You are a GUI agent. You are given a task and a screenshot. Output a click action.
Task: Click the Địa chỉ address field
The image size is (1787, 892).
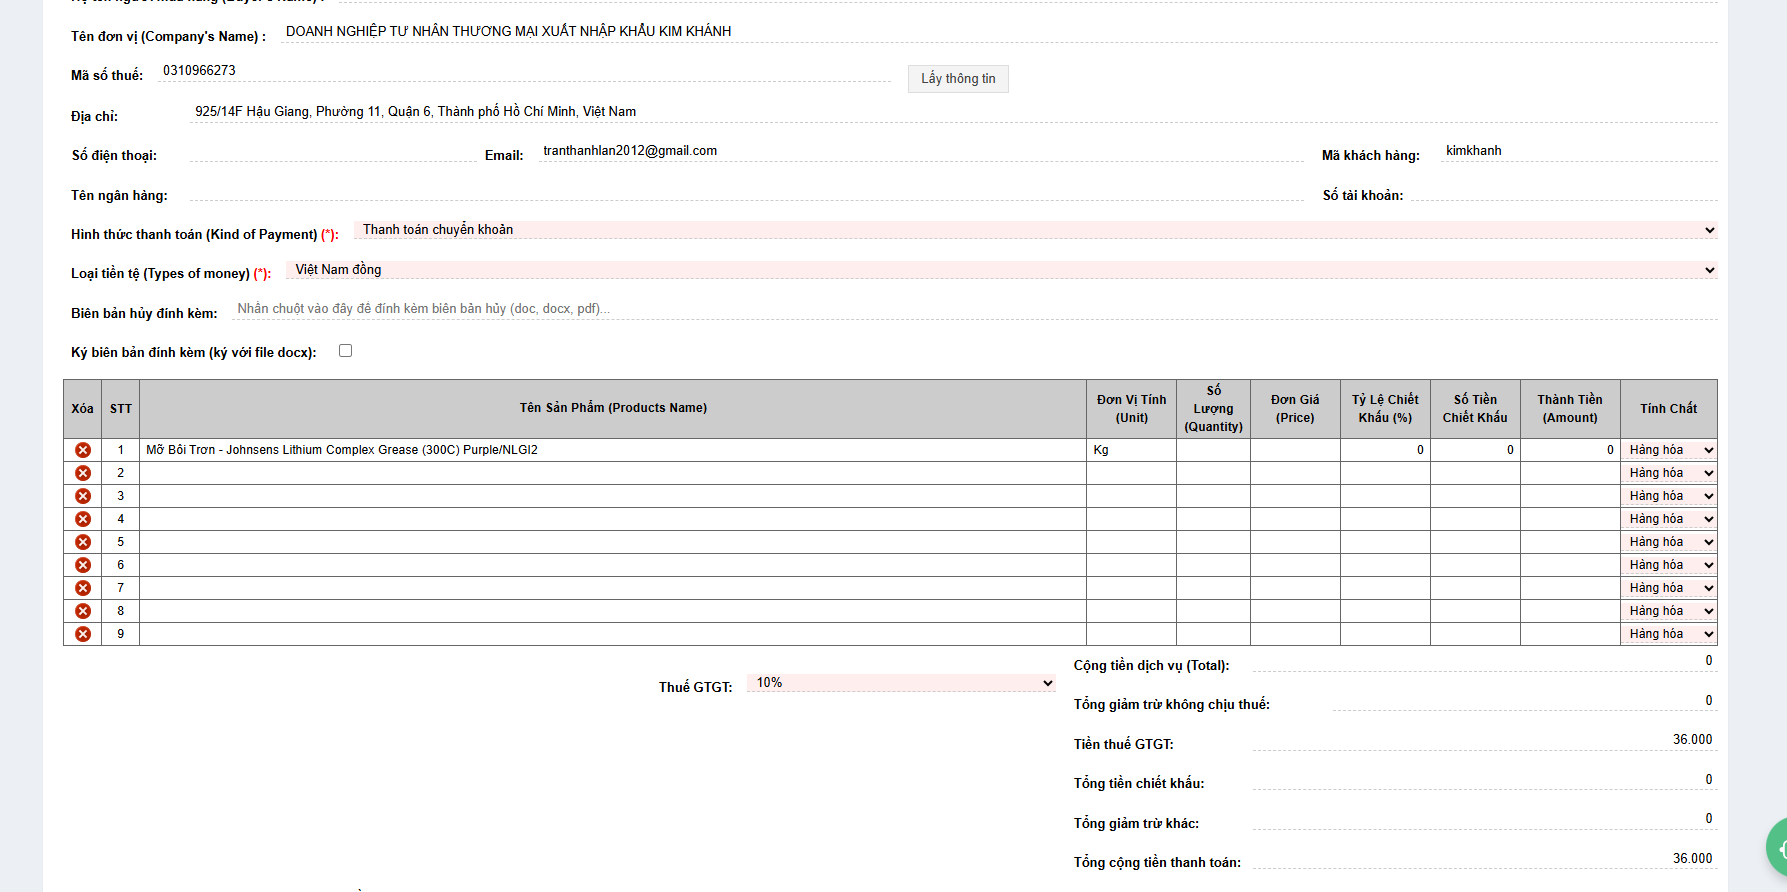pos(954,112)
